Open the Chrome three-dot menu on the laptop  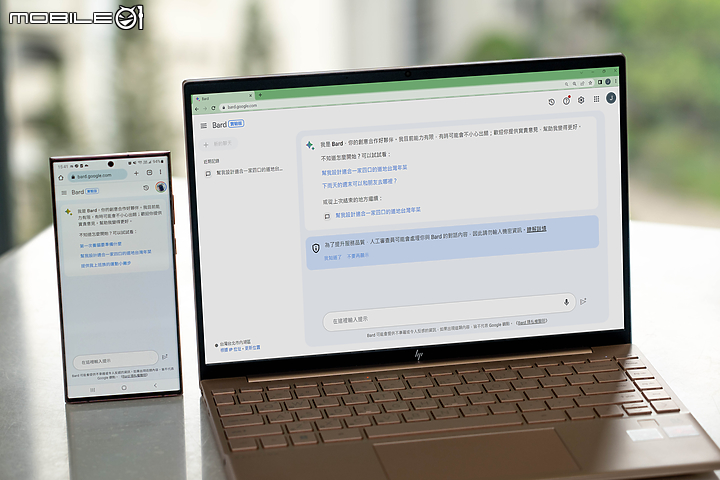(x=616, y=81)
